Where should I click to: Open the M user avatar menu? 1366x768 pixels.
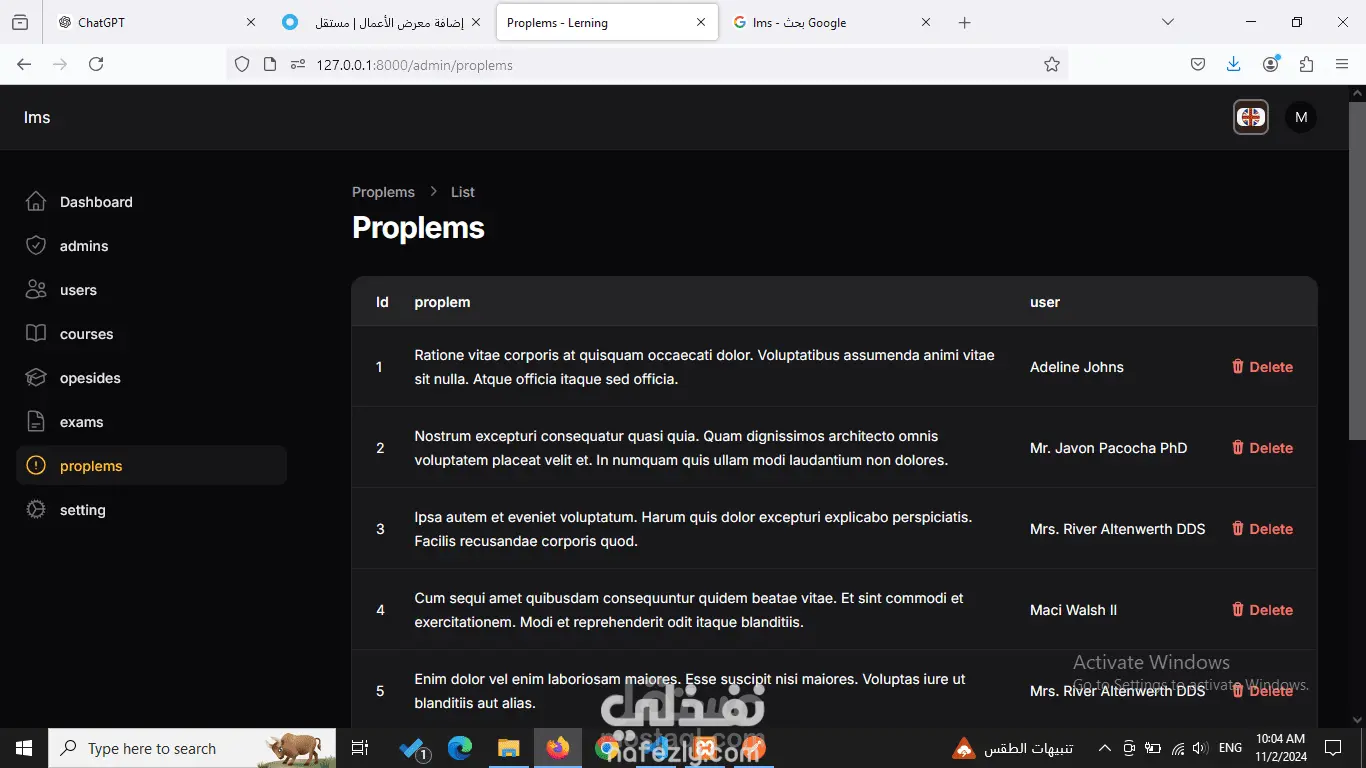tap(1301, 117)
